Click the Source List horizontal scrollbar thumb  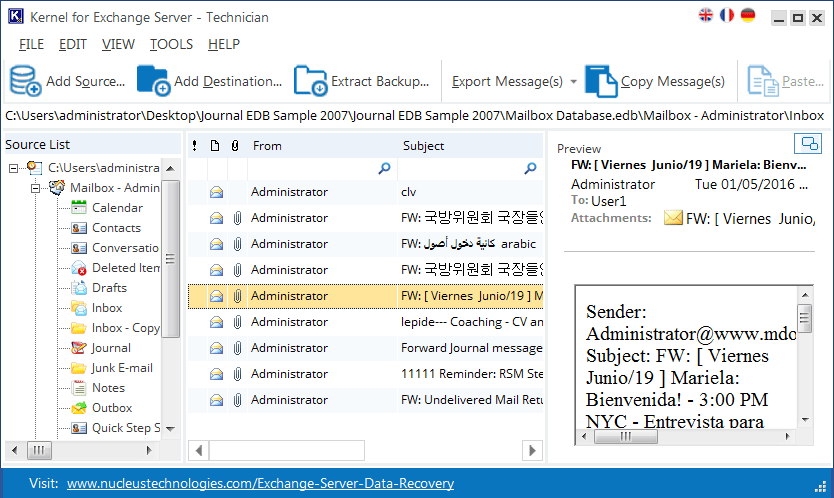pyautogui.click(x=39, y=451)
